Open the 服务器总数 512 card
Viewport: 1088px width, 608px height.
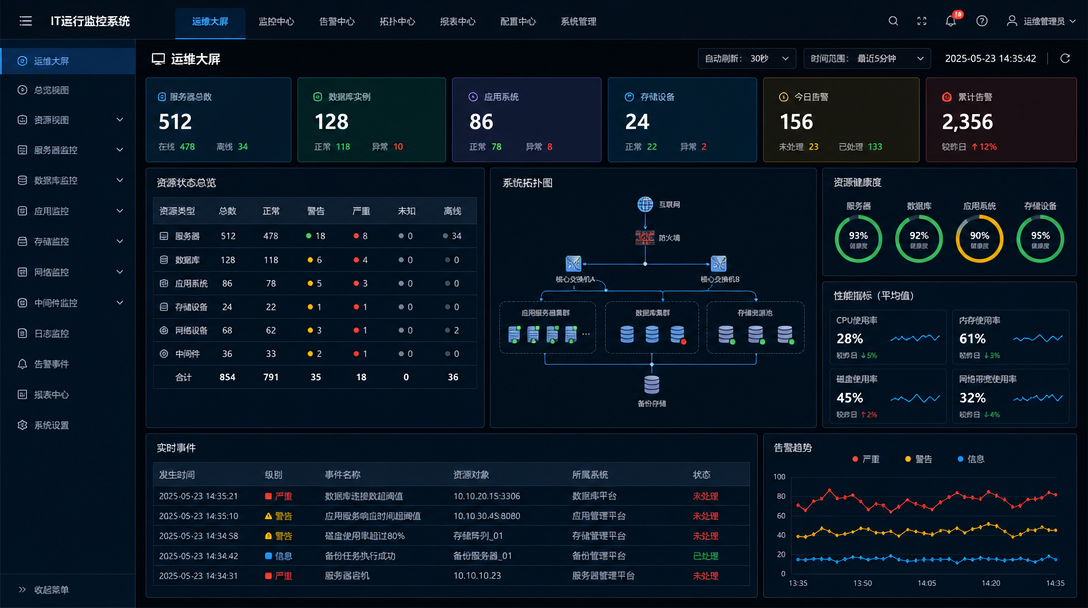click(219, 120)
